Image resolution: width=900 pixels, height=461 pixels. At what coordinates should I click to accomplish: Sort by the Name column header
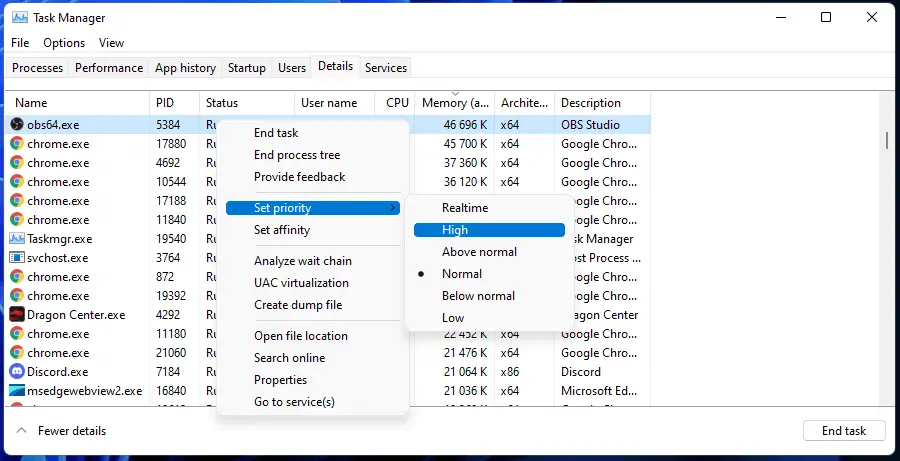77,103
